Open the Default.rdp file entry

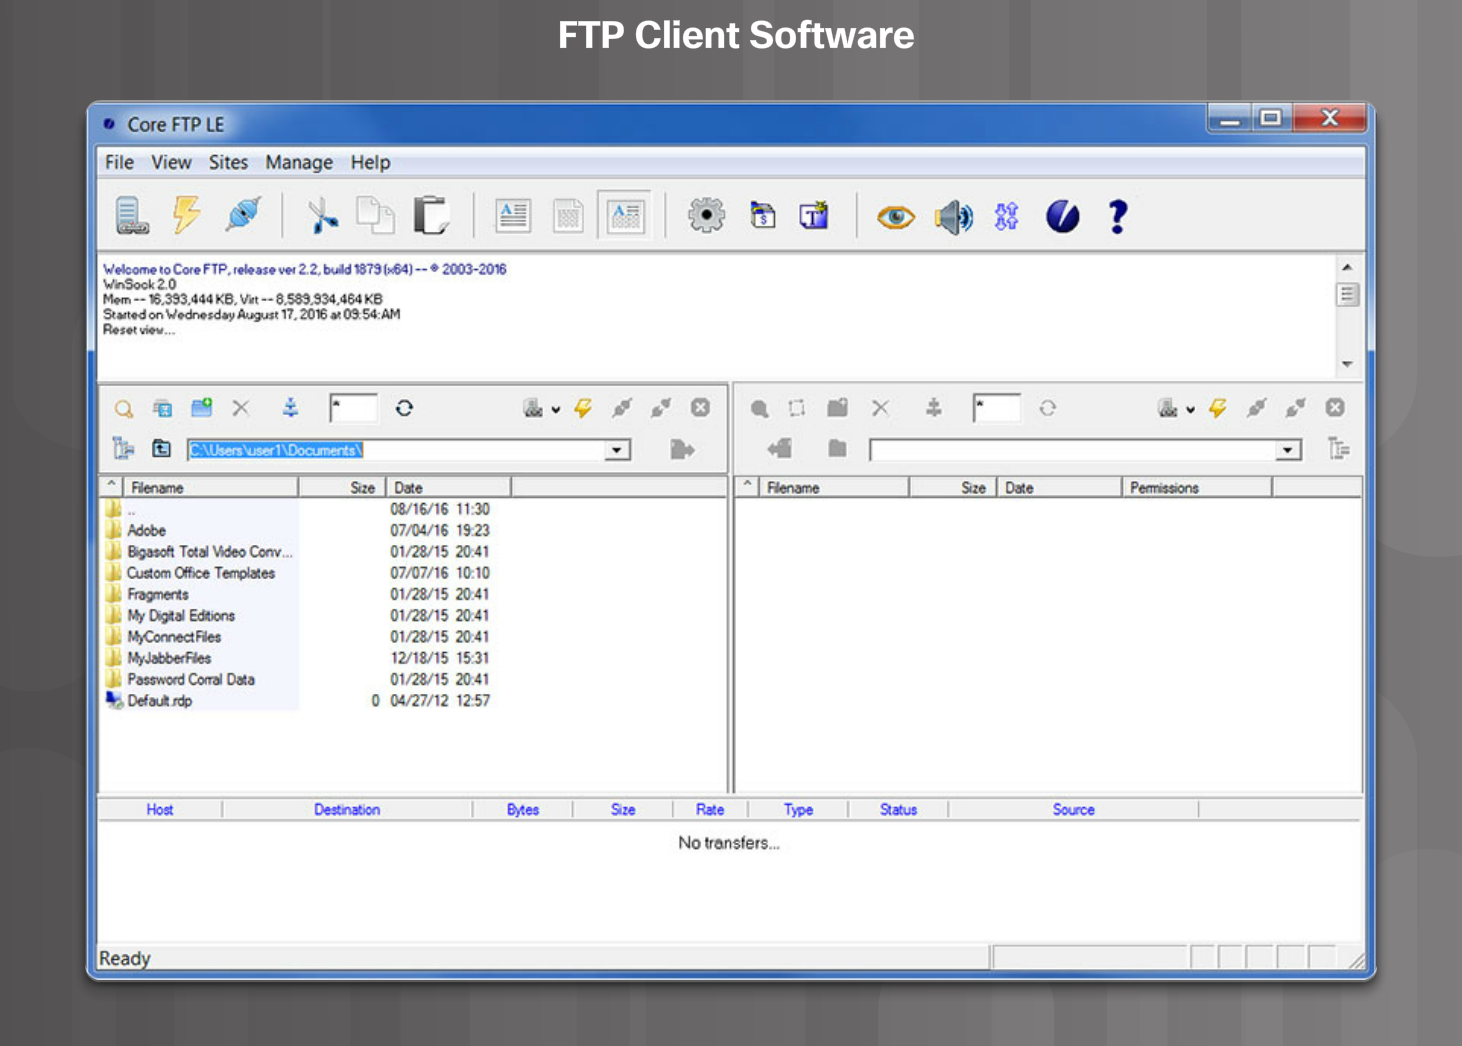click(160, 700)
